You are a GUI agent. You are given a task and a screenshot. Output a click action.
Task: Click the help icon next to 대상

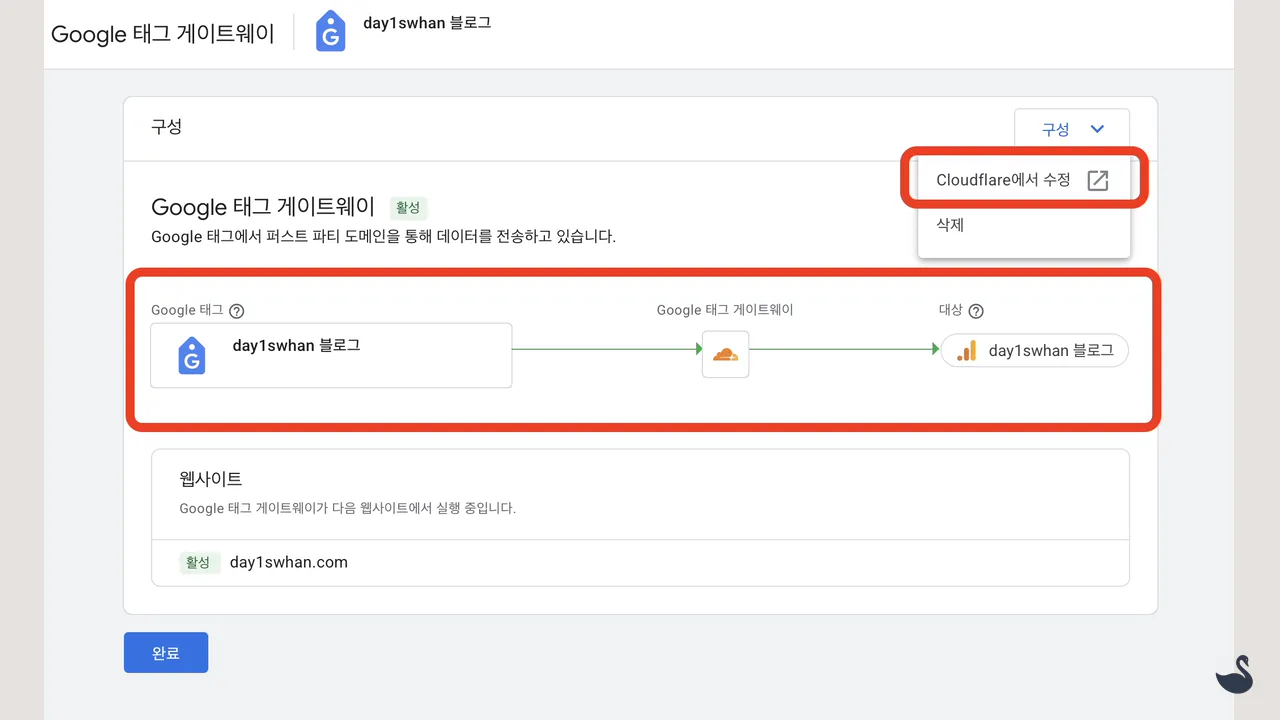[976, 311]
